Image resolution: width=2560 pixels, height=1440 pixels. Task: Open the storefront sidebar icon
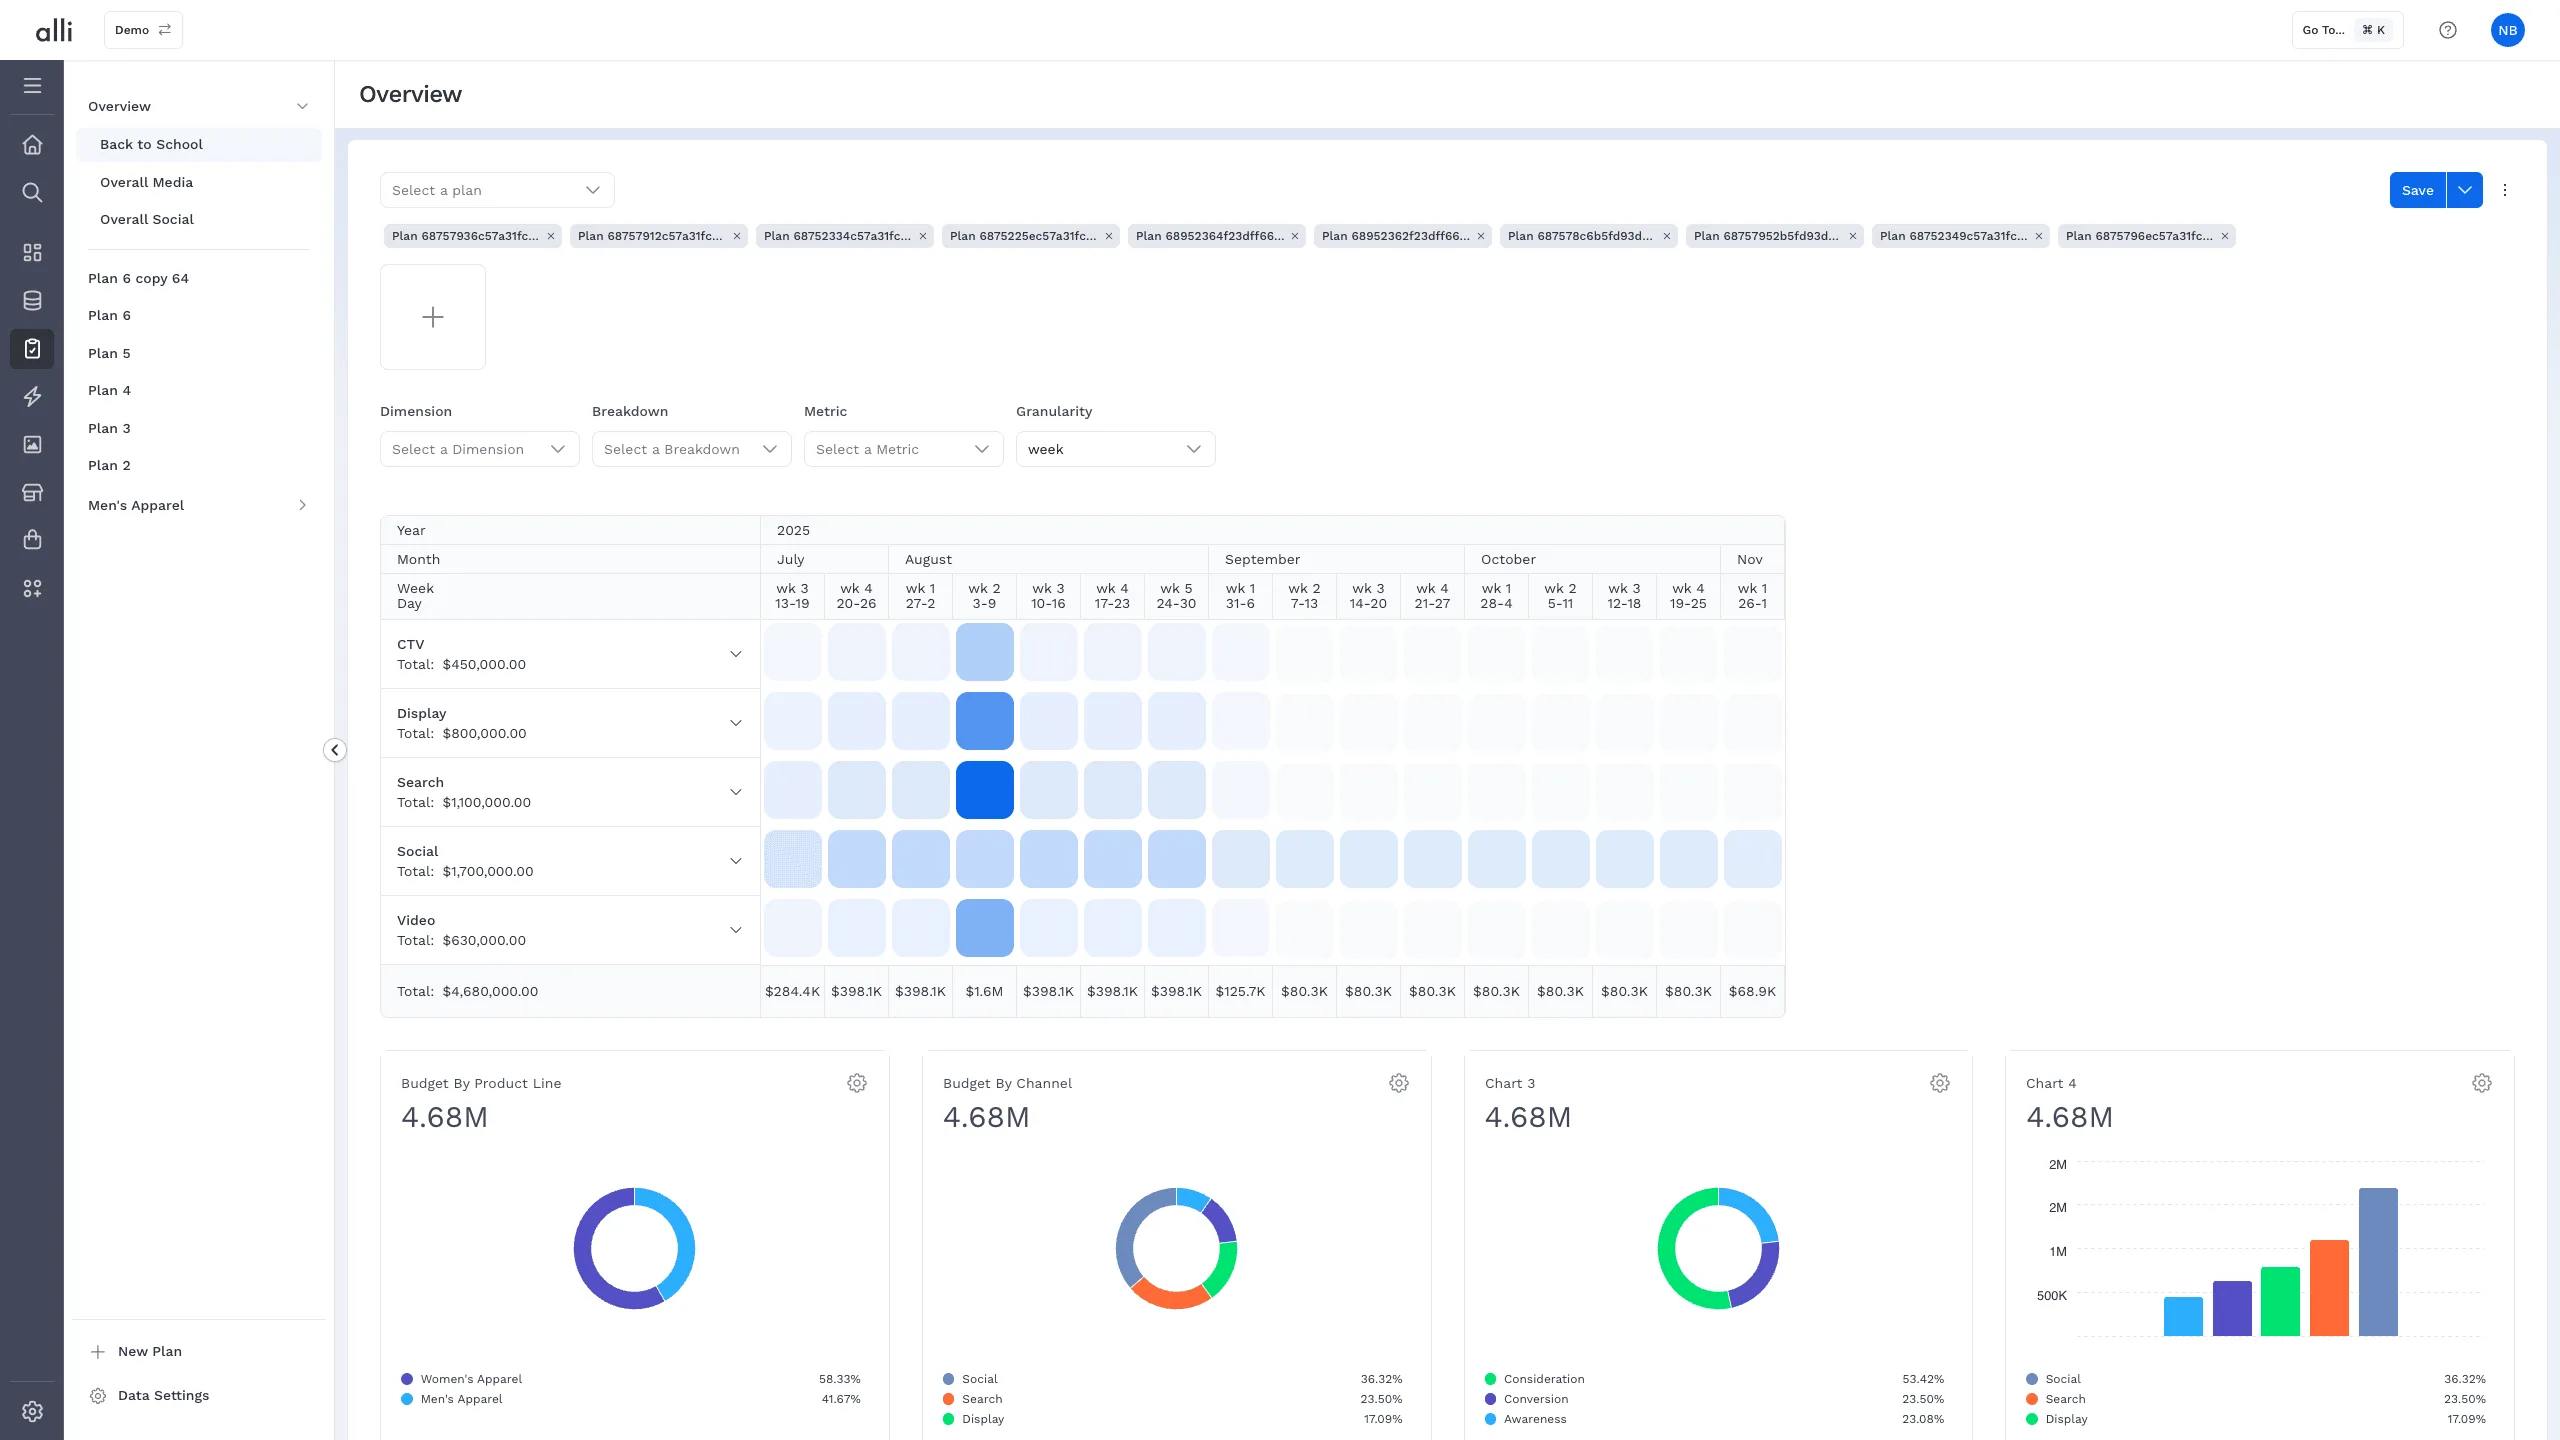[32, 492]
